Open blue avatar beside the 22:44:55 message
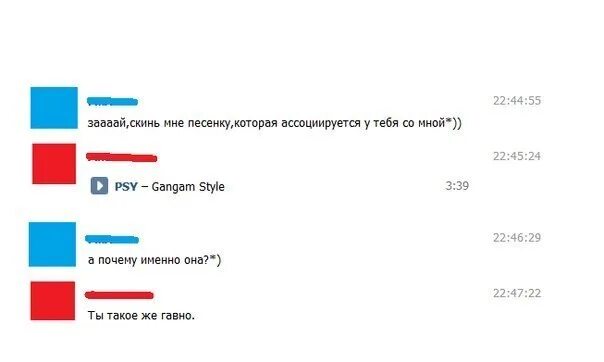Screen dimensions: 604x362 point(54,108)
